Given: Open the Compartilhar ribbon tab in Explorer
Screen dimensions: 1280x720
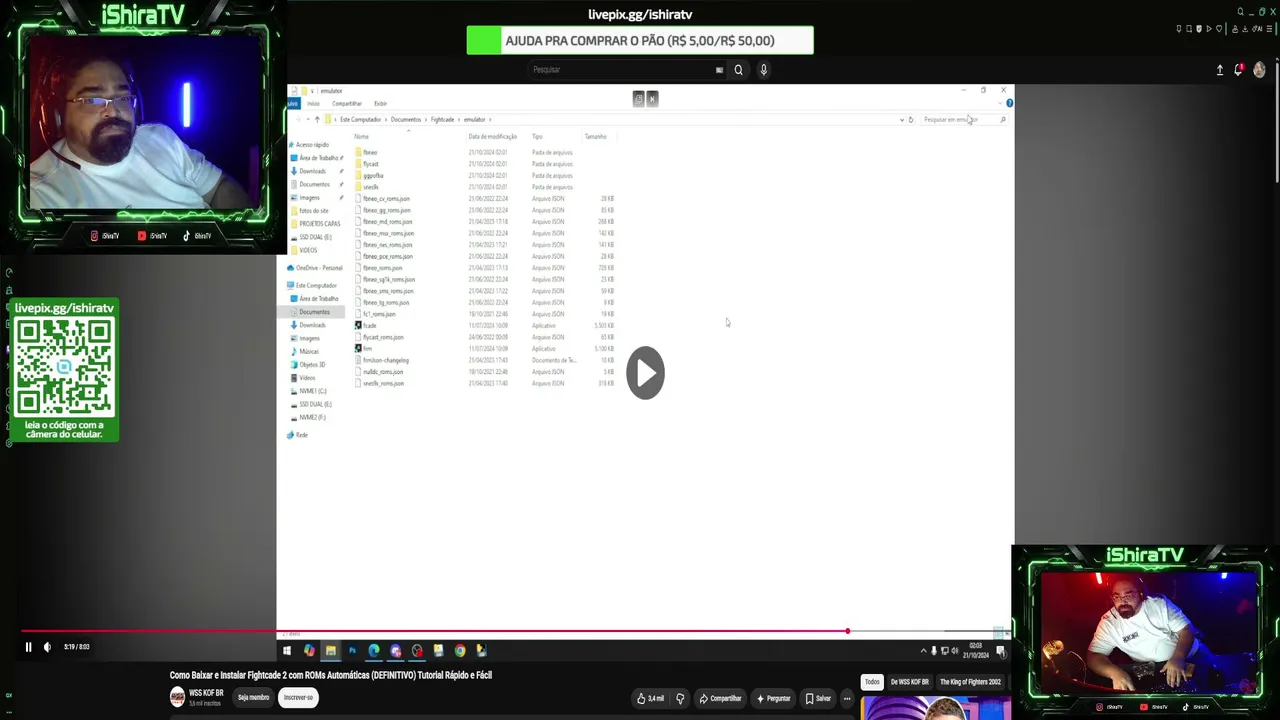Looking at the screenshot, I should 346,104.
